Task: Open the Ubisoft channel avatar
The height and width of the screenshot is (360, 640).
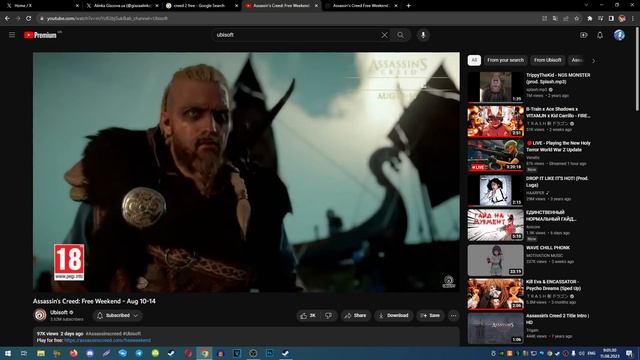Action: [x=40, y=315]
